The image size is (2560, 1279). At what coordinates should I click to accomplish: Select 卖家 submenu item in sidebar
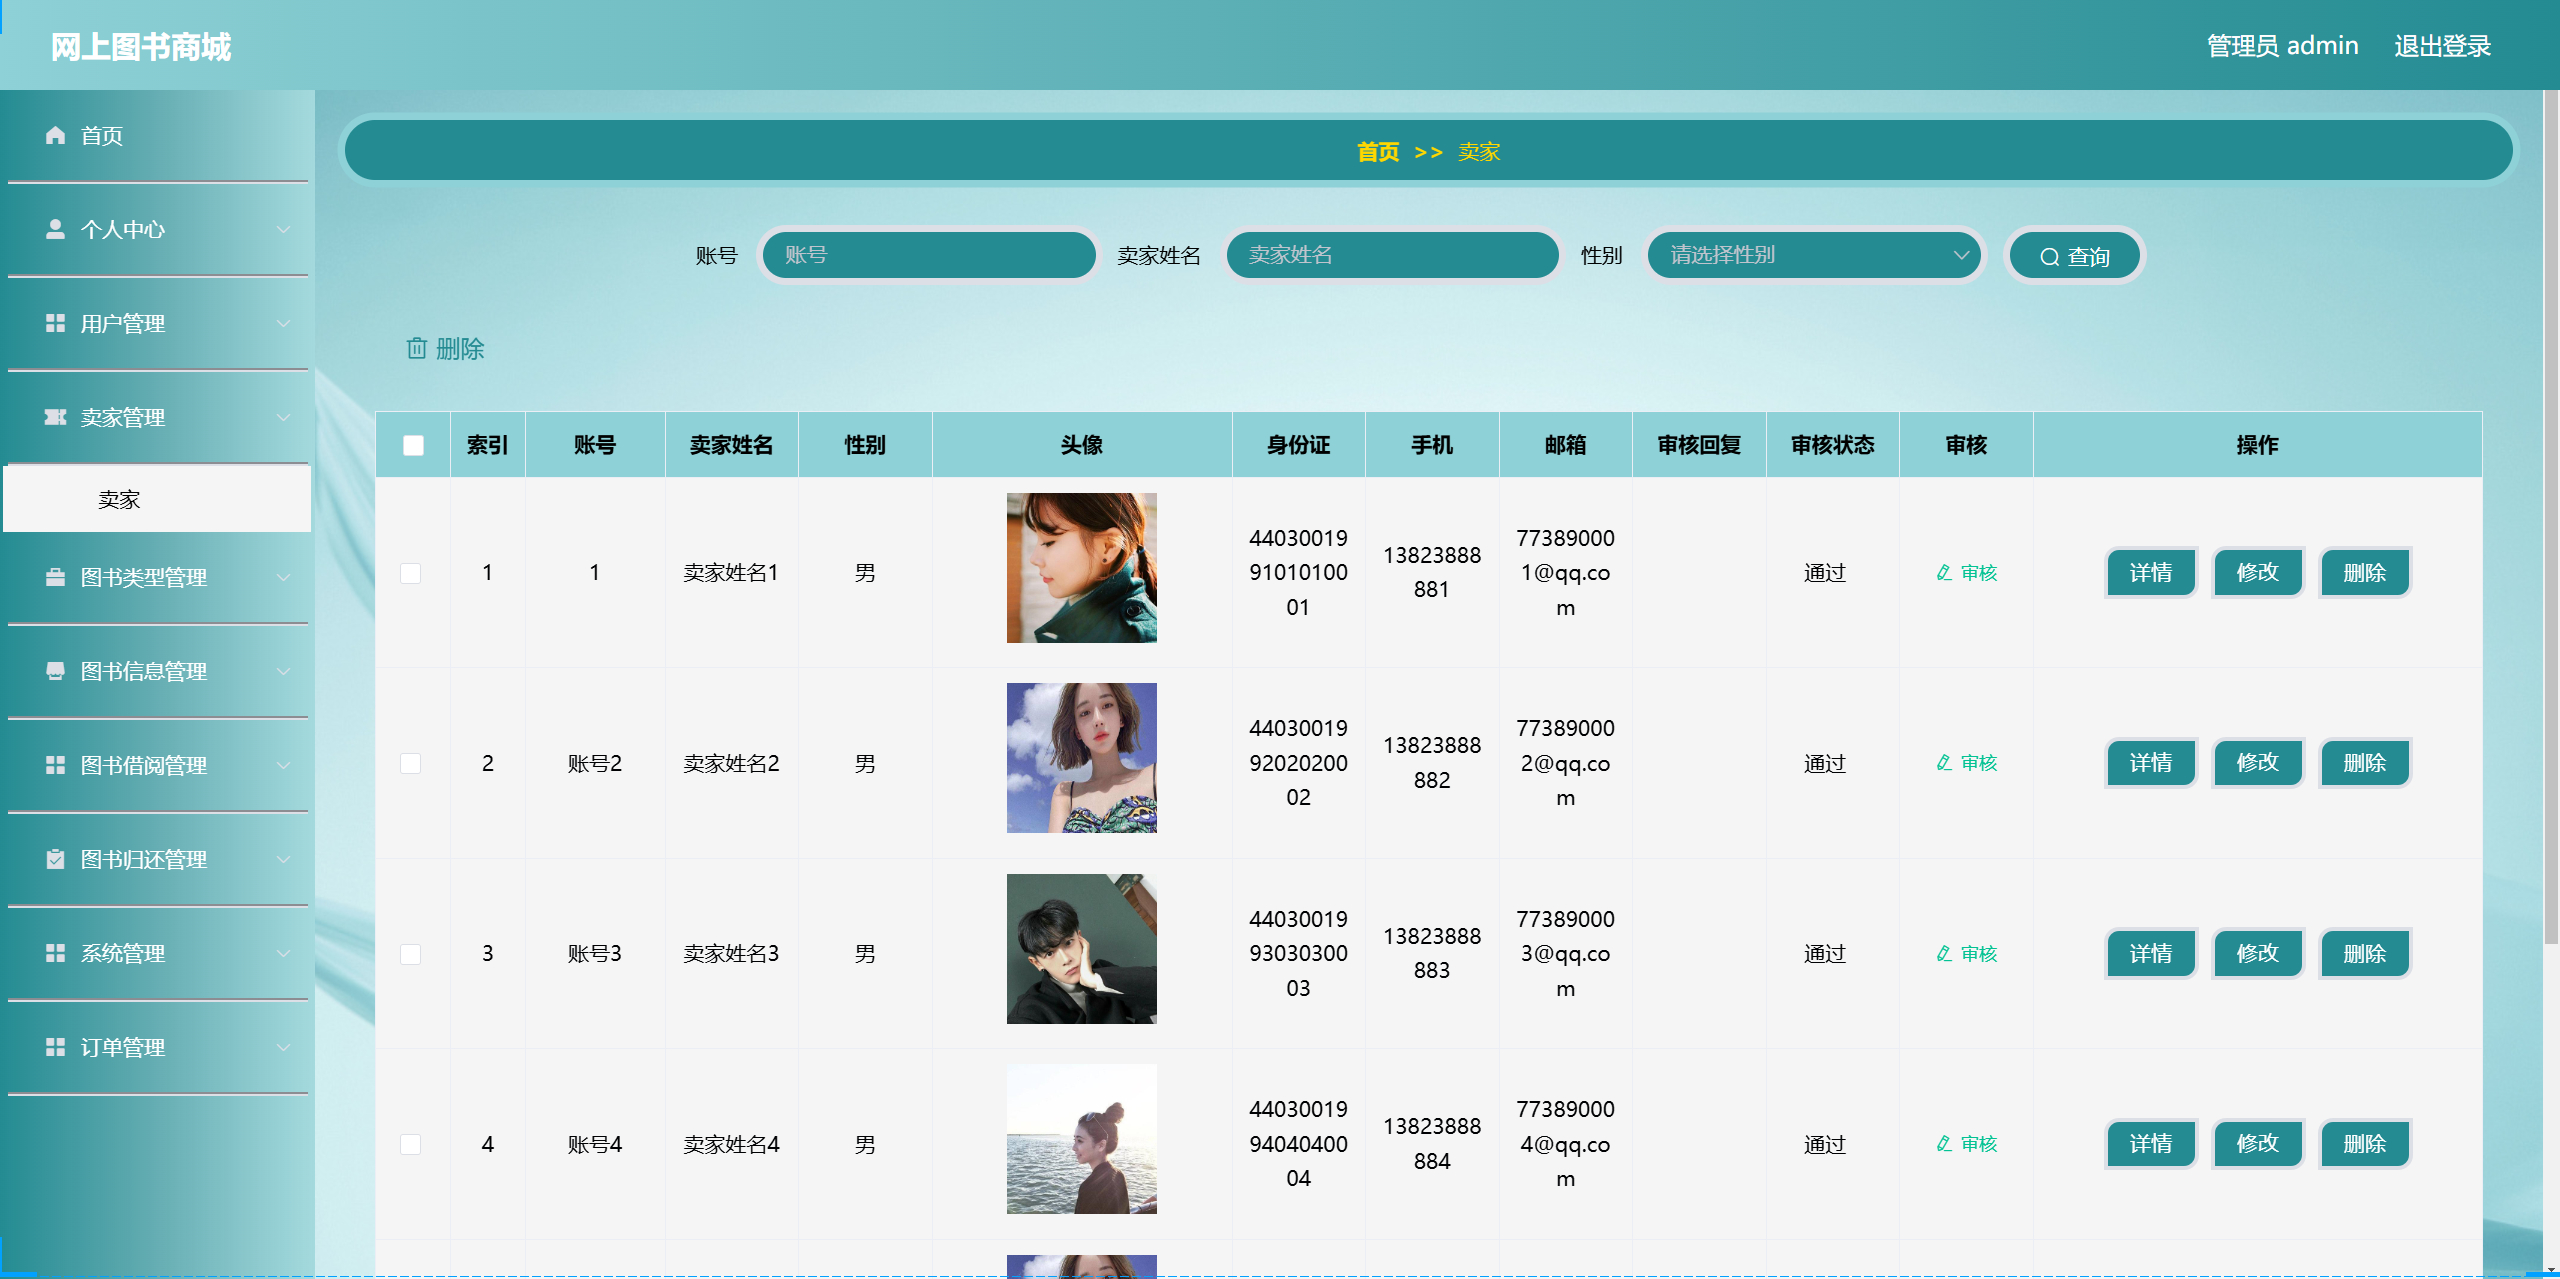[120, 498]
